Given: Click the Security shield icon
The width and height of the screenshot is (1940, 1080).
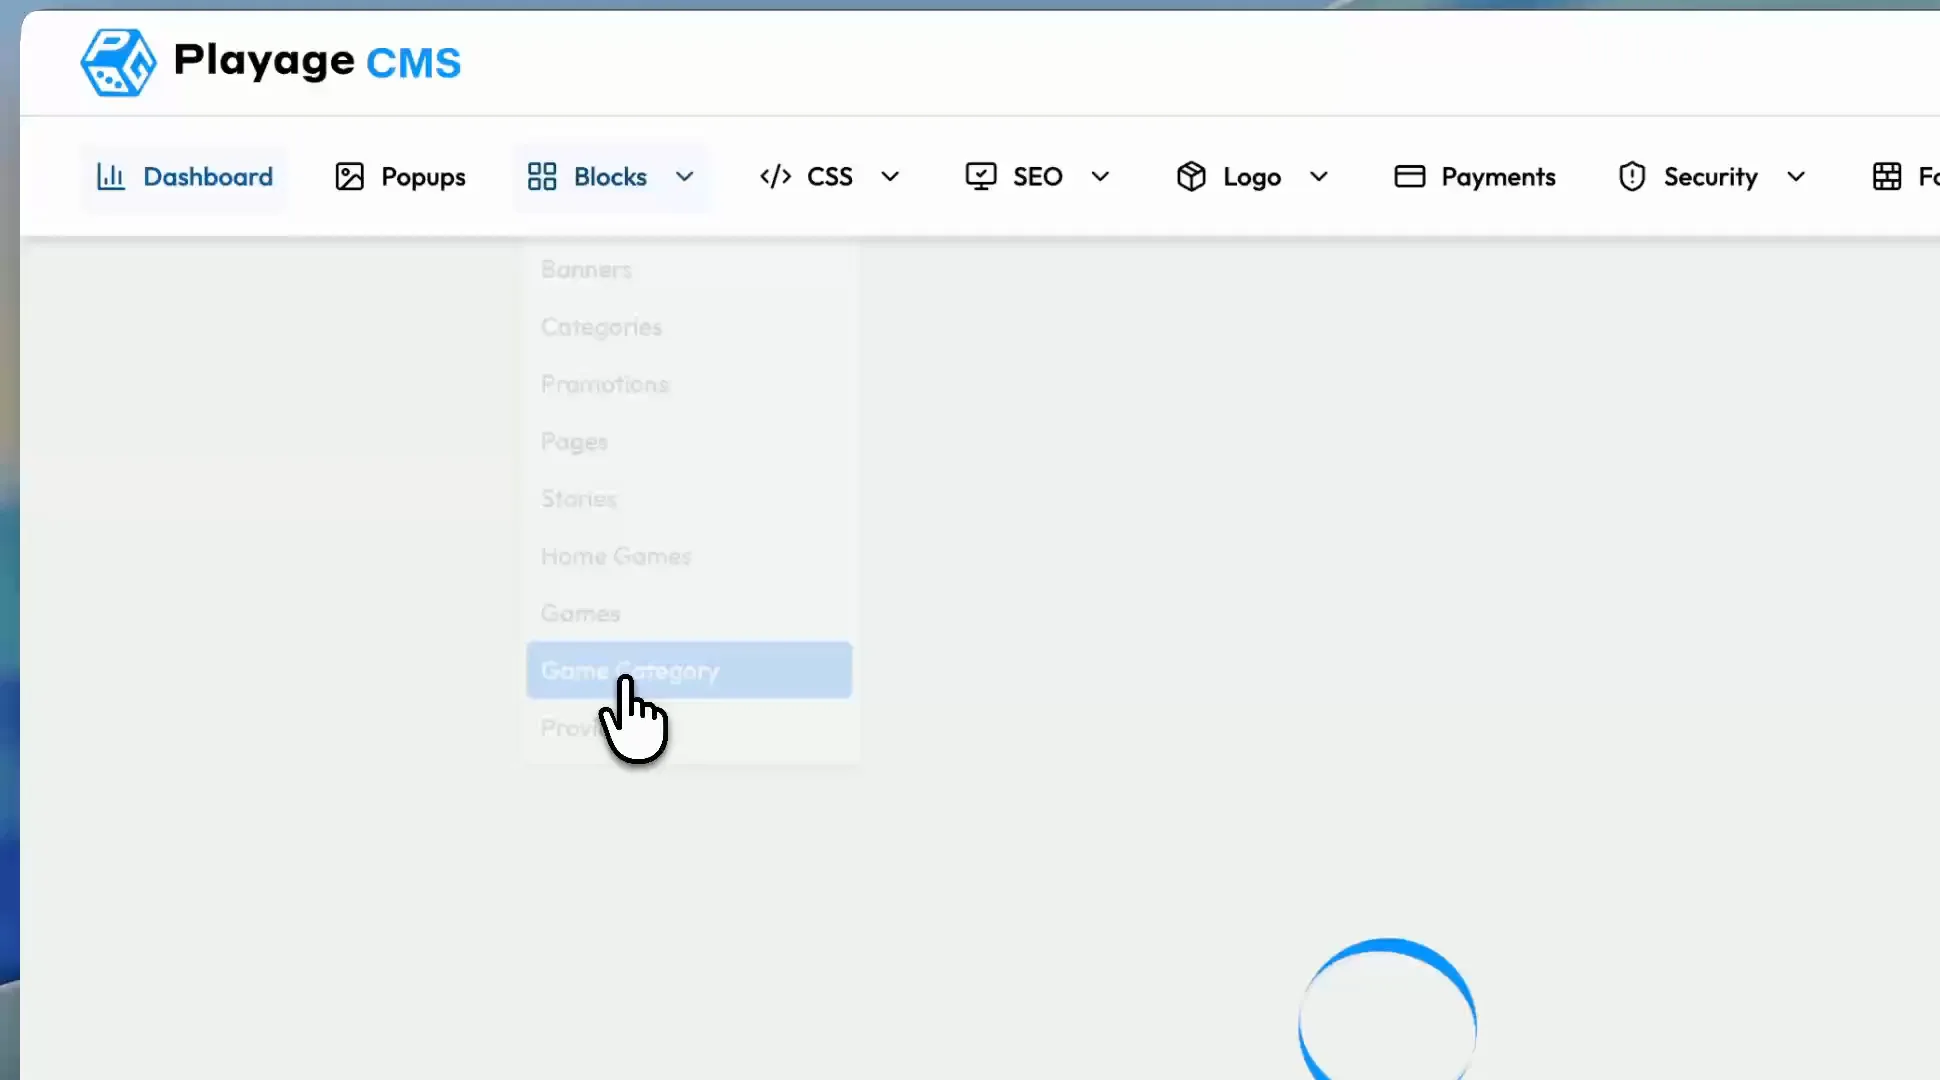Looking at the screenshot, I should coord(1632,177).
